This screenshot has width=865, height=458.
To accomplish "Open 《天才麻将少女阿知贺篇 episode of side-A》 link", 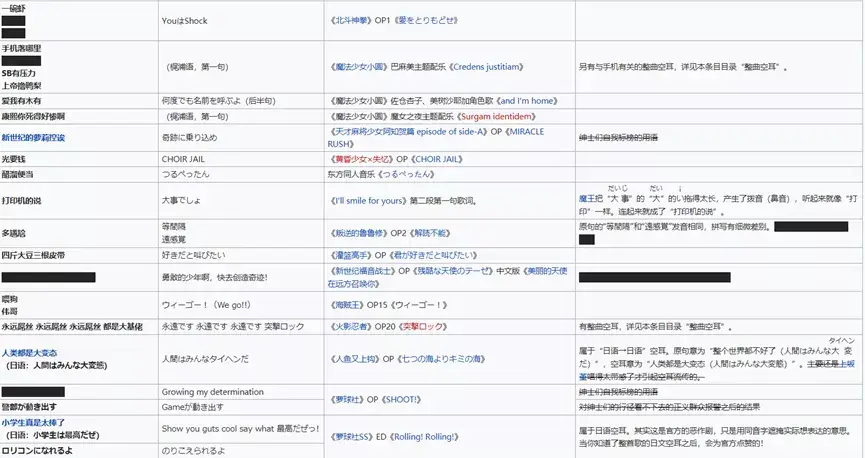I will point(409,132).
